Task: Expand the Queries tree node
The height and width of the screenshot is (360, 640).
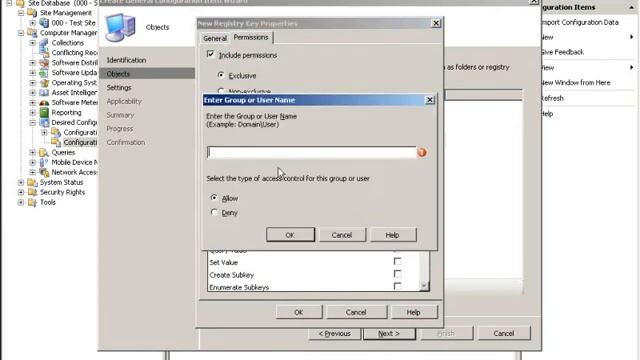Action: click(x=33, y=152)
